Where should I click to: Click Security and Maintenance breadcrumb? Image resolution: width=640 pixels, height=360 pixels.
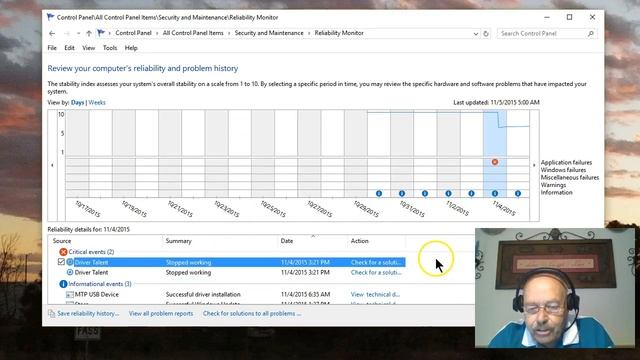[269, 33]
